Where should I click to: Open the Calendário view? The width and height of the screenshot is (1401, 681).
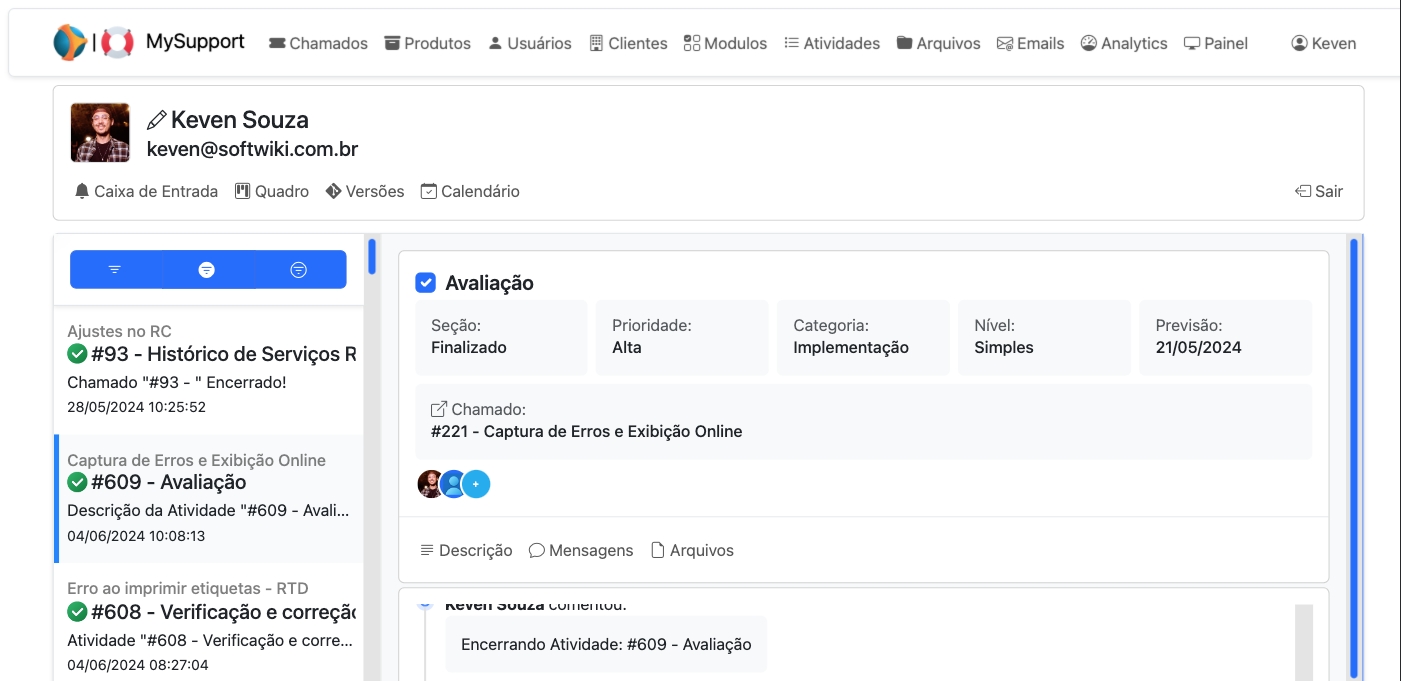tap(470, 191)
